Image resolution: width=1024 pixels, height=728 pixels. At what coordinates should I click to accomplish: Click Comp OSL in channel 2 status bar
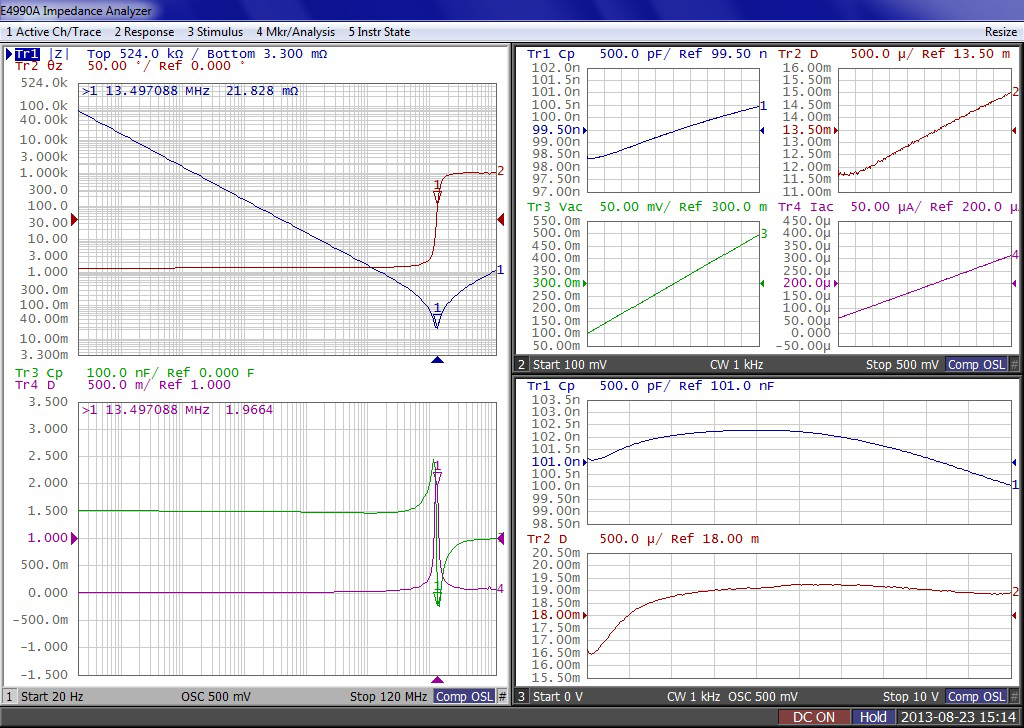[977, 365]
